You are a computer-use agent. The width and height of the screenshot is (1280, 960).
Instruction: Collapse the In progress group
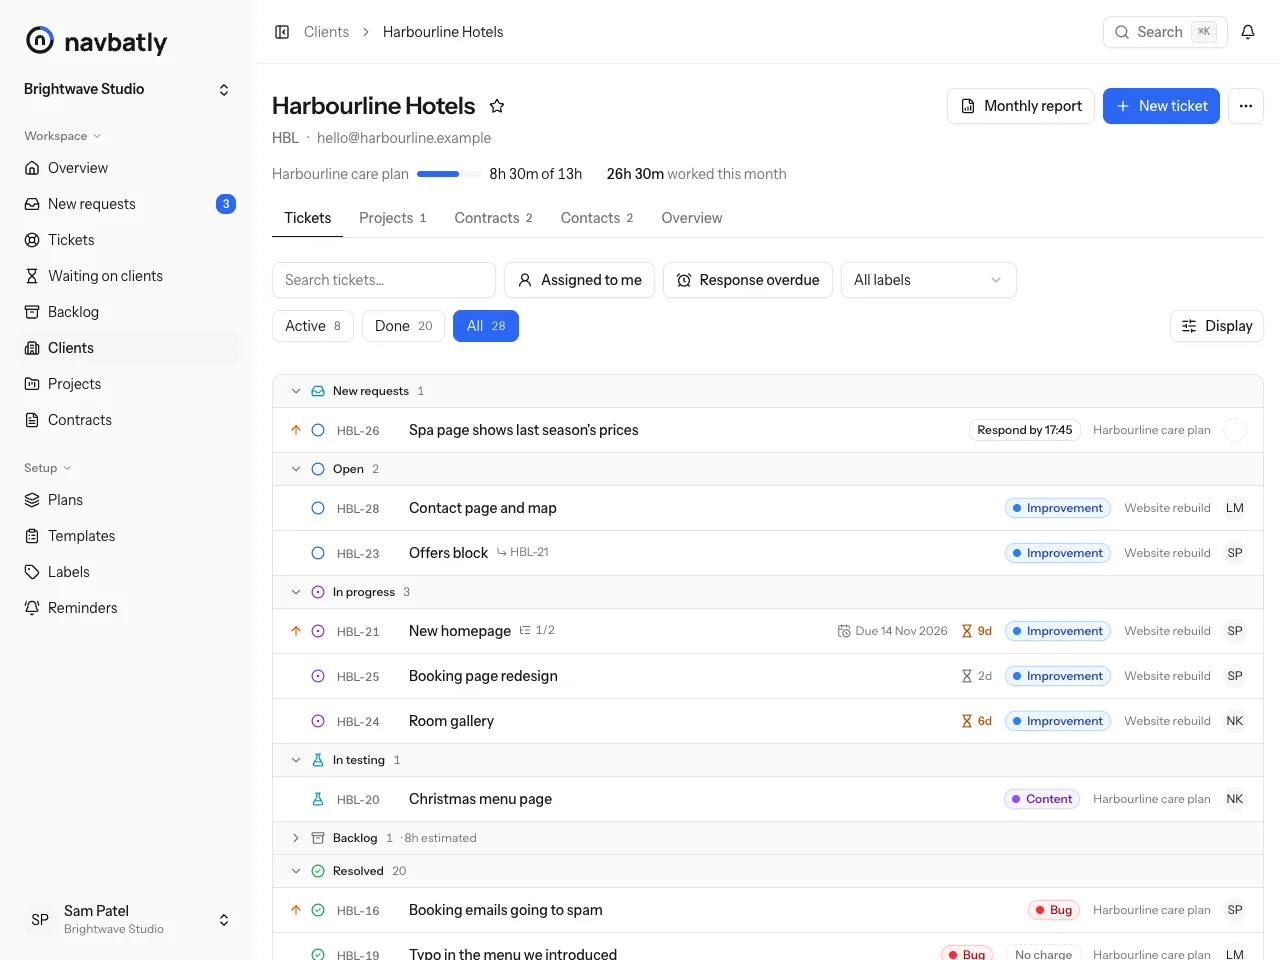point(296,592)
